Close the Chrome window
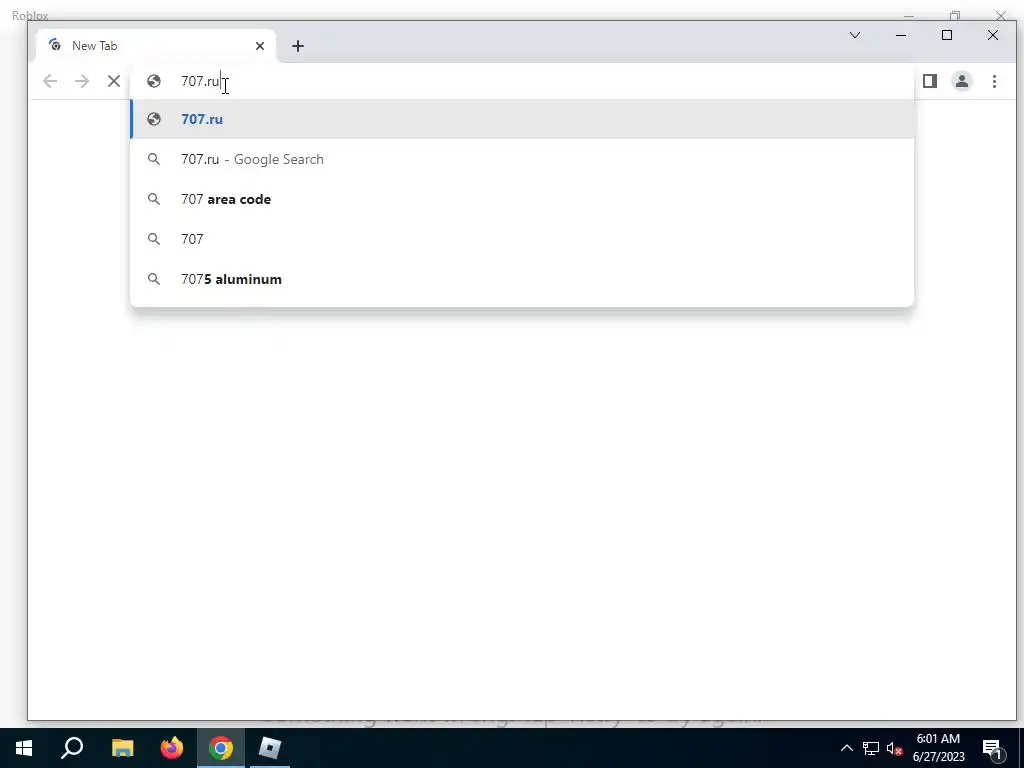The image size is (1024, 768). tap(993, 35)
